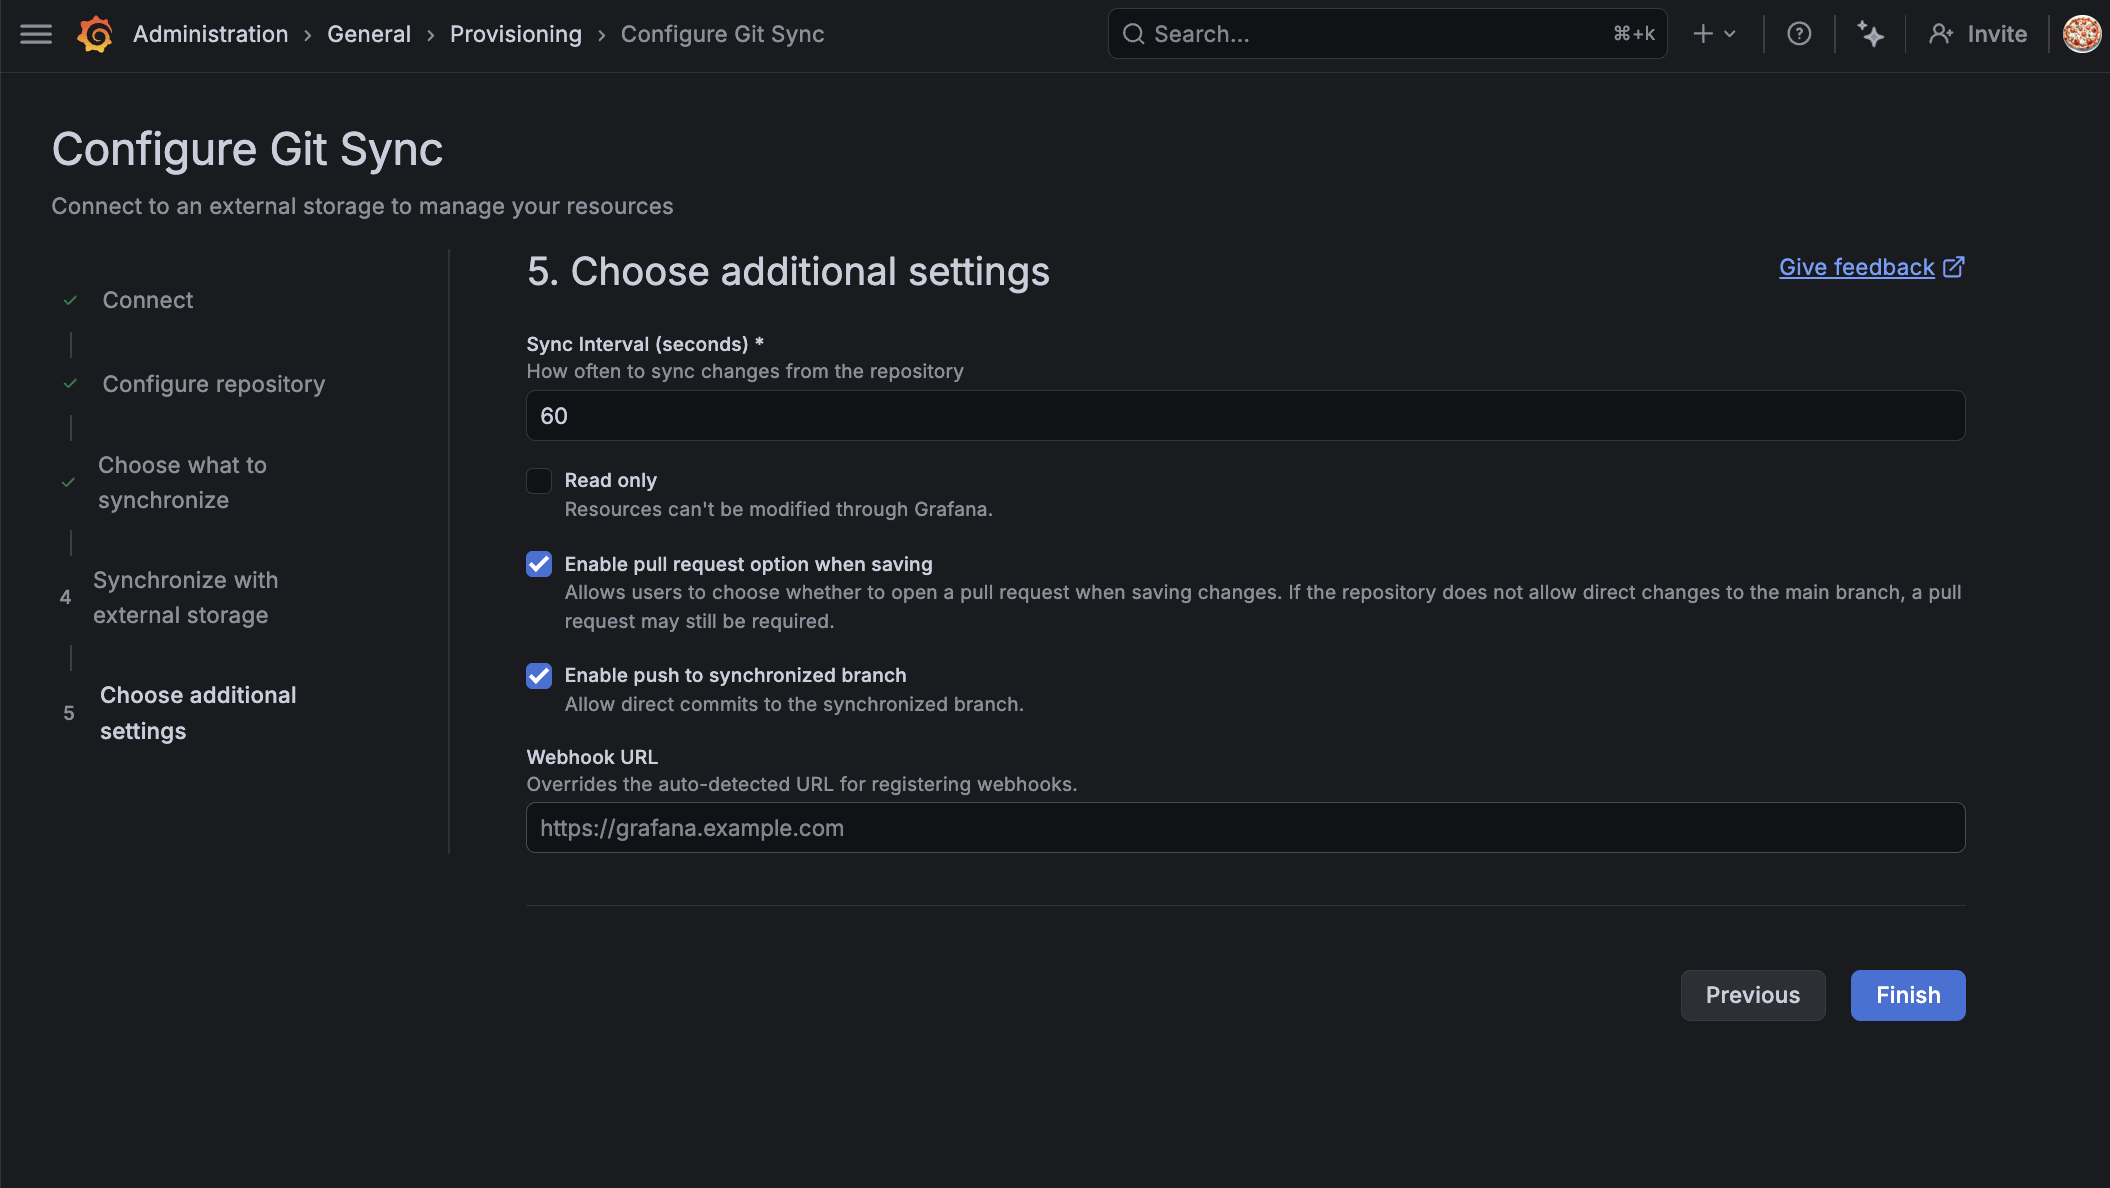Uncheck Enable pull request option when saving
This screenshot has height=1188, width=2110.
click(539, 564)
